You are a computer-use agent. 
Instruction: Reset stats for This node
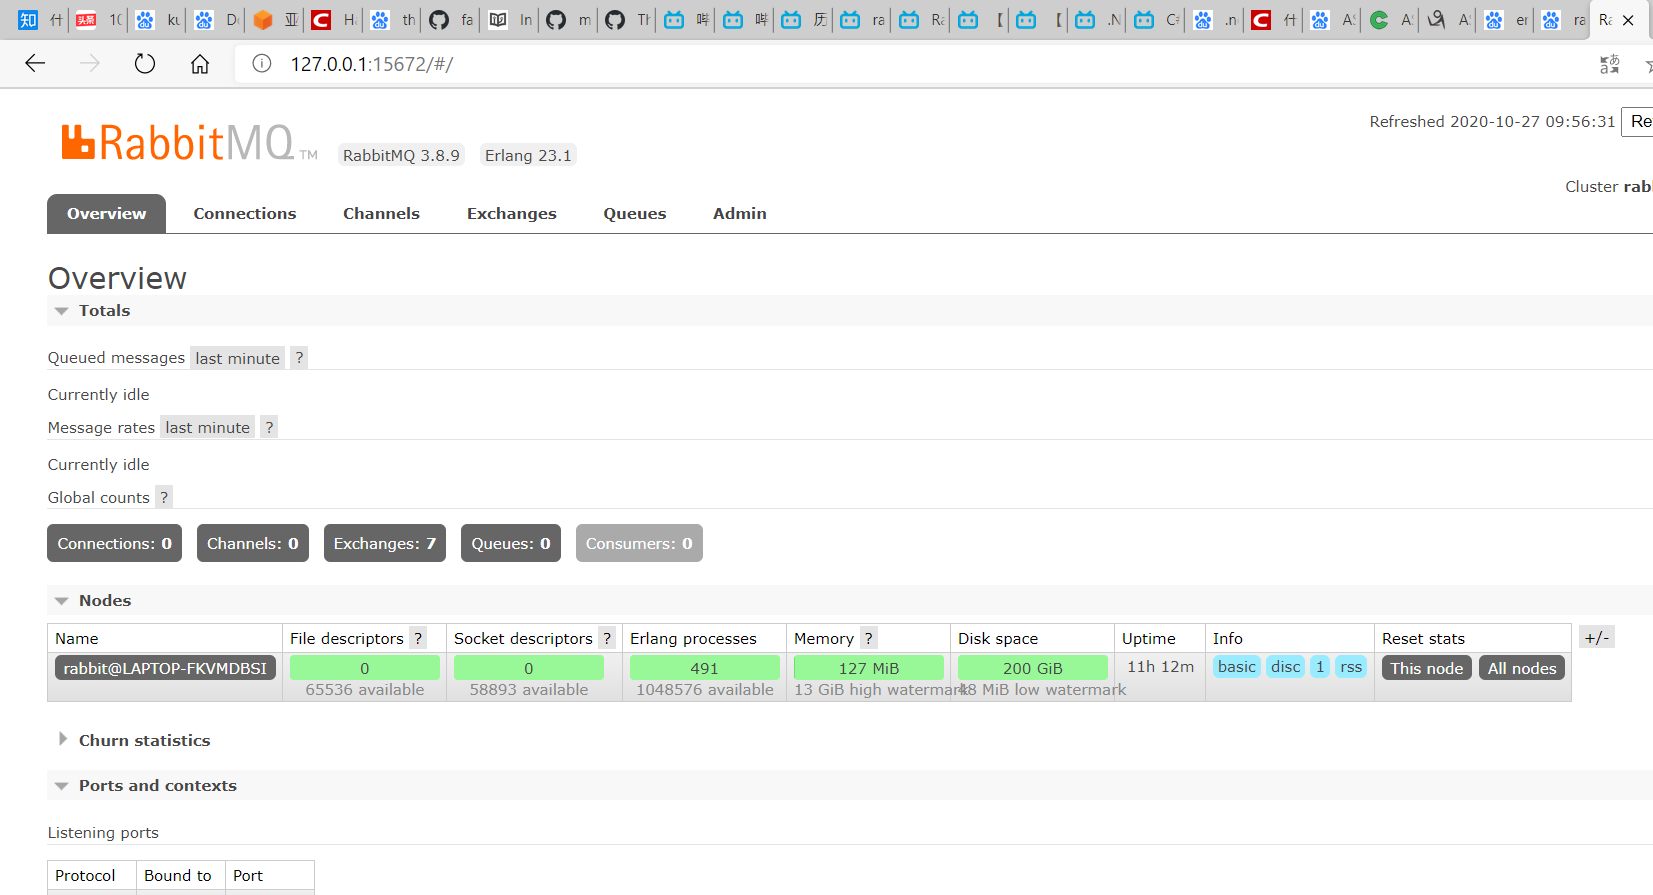(x=1427, y=668)
